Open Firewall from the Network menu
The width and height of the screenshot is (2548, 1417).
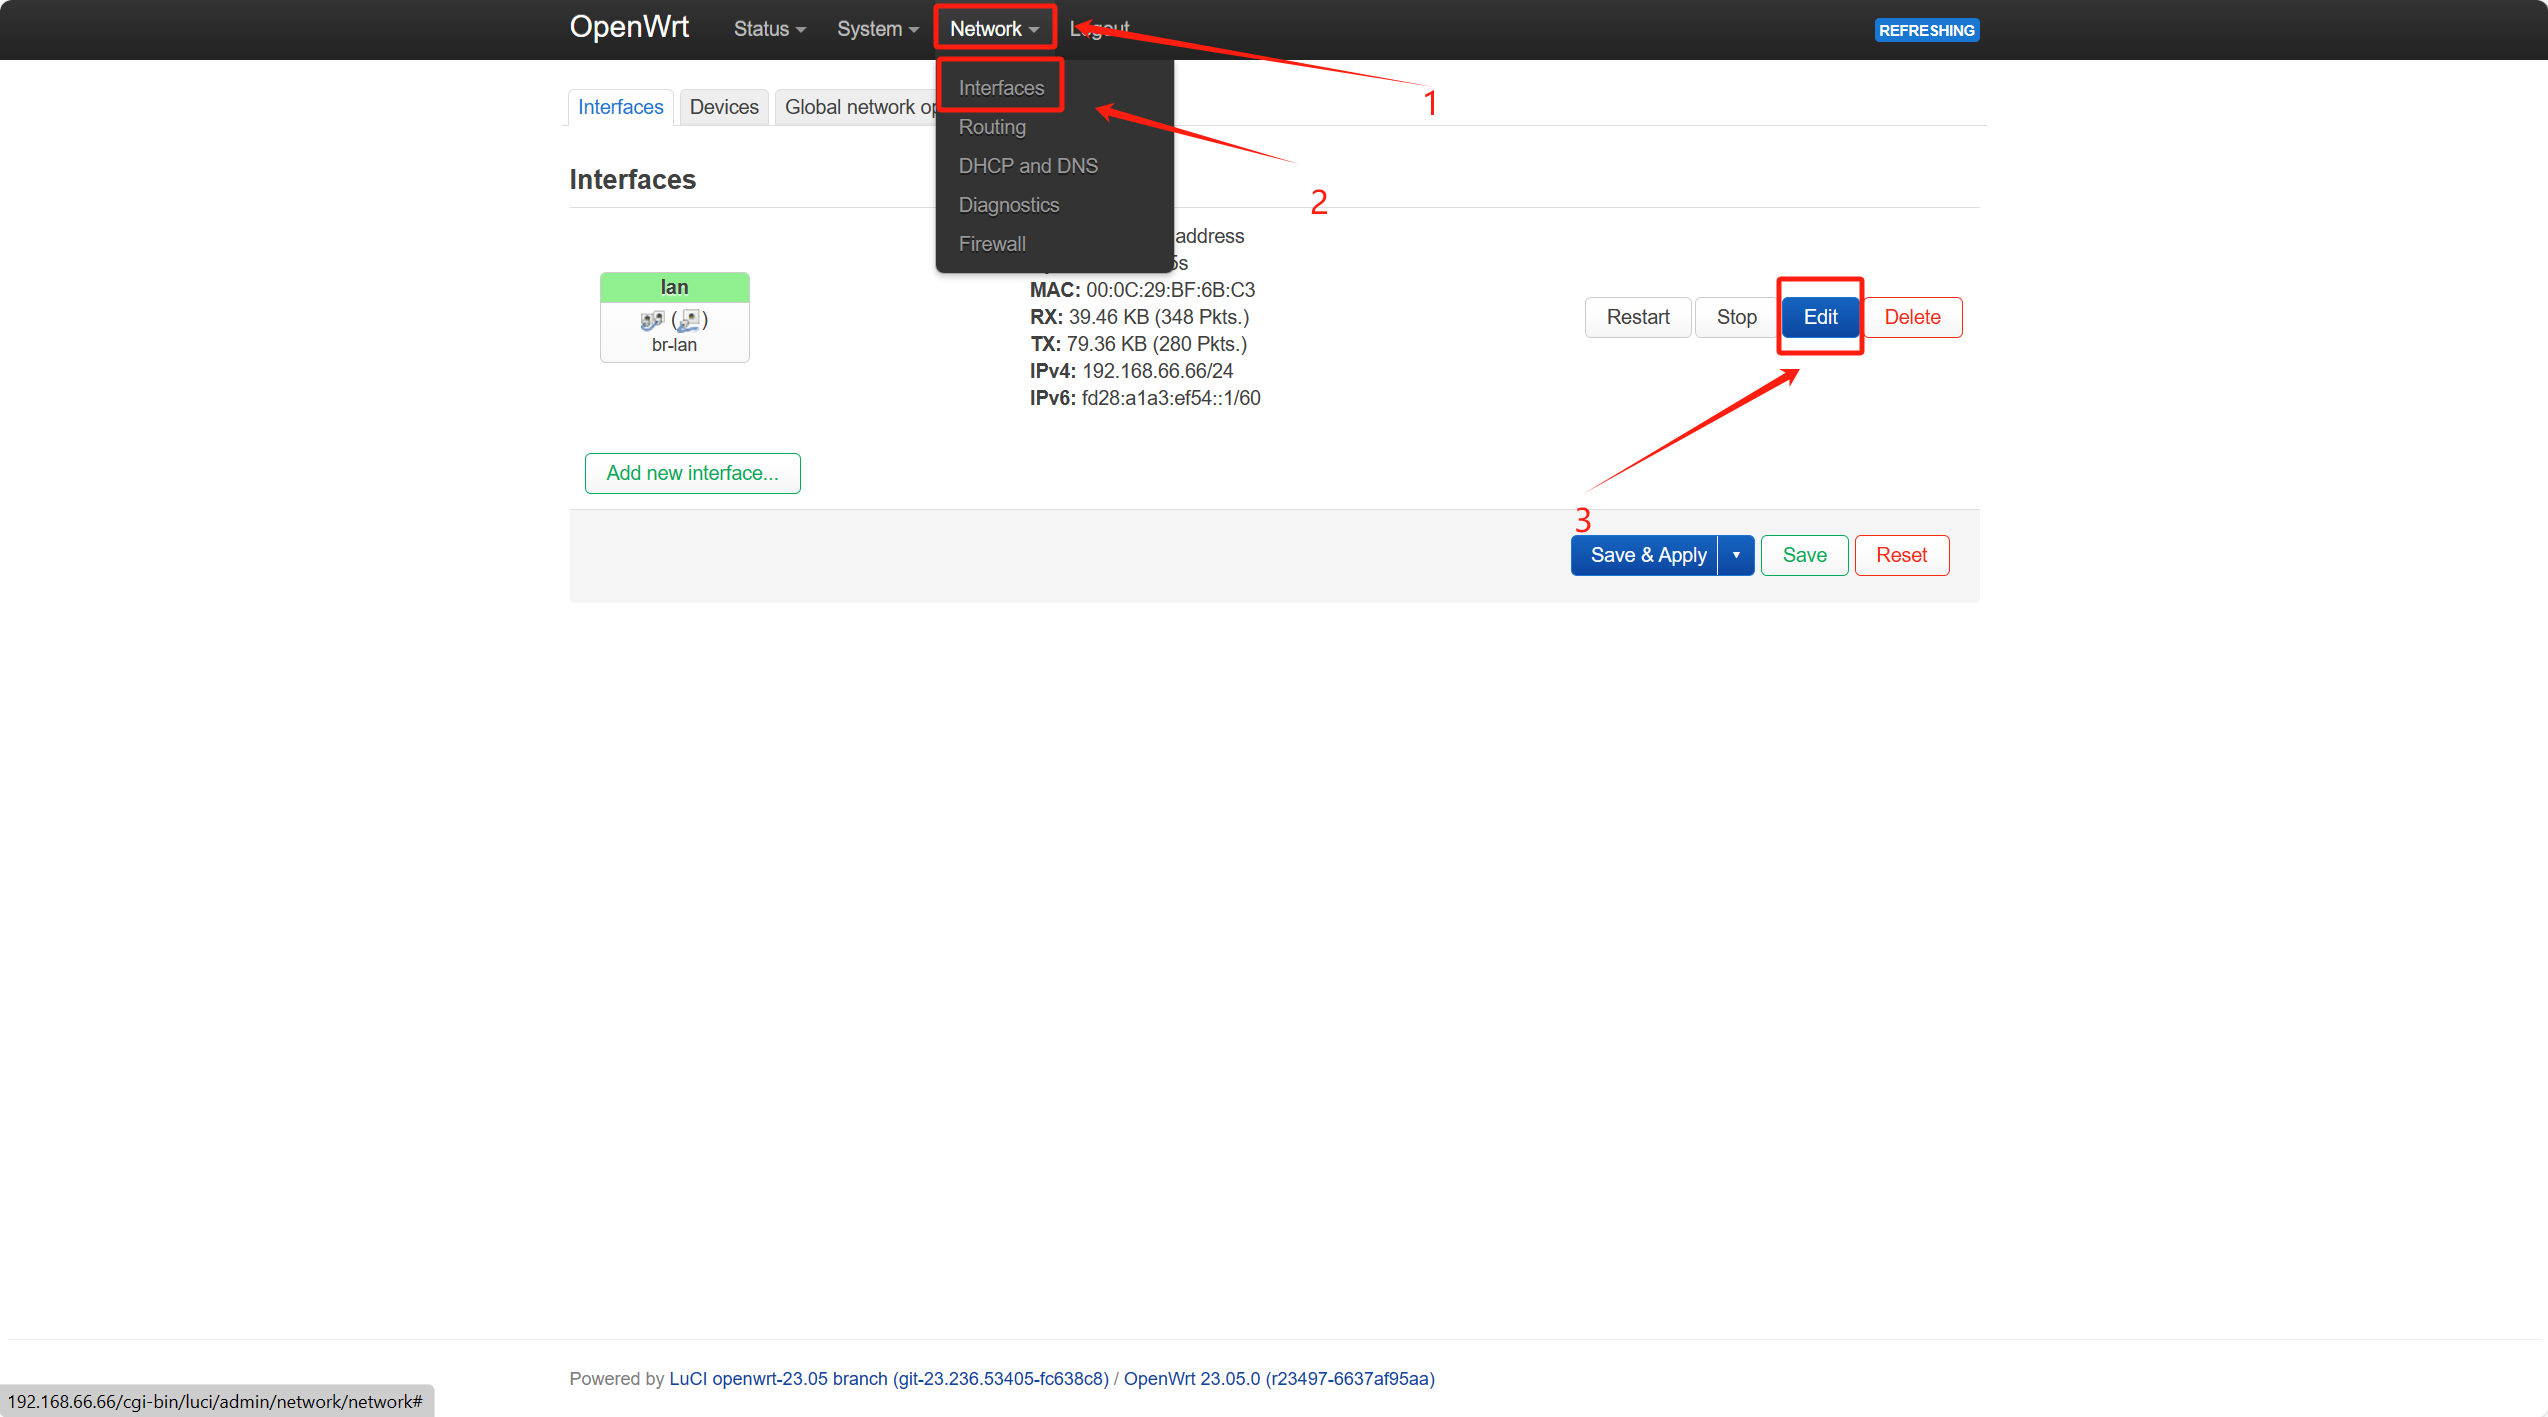992,244
